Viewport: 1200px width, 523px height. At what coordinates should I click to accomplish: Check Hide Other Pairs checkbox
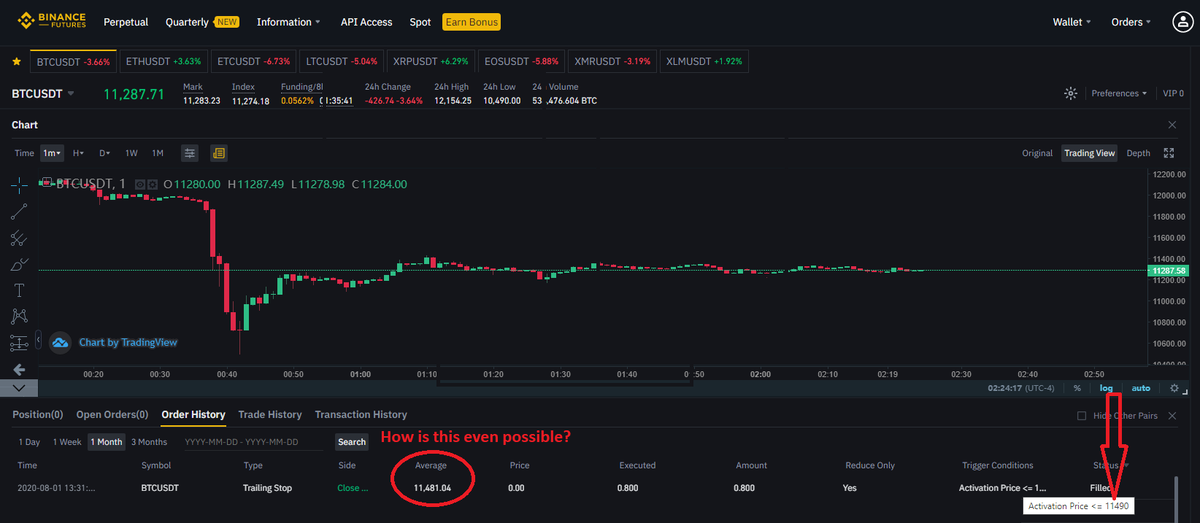pos(1081,415)
